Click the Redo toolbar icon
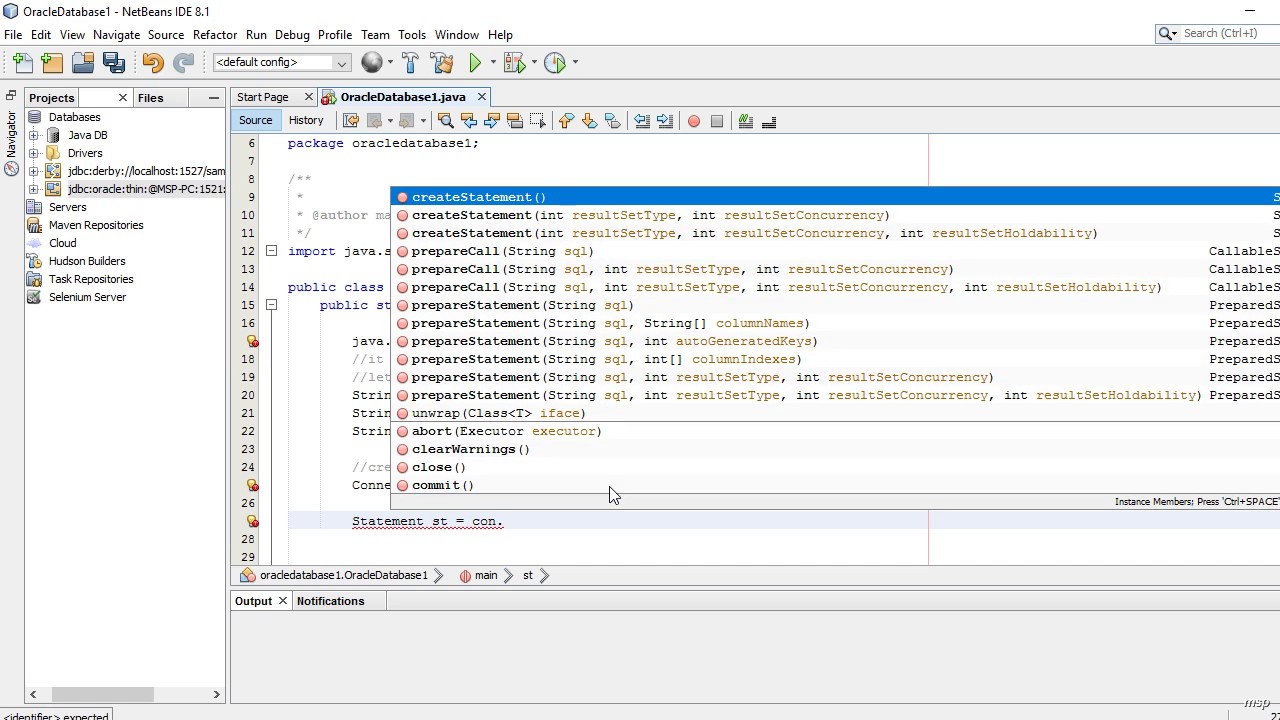This screenshot has height=720, width=1280. (183, 62)
